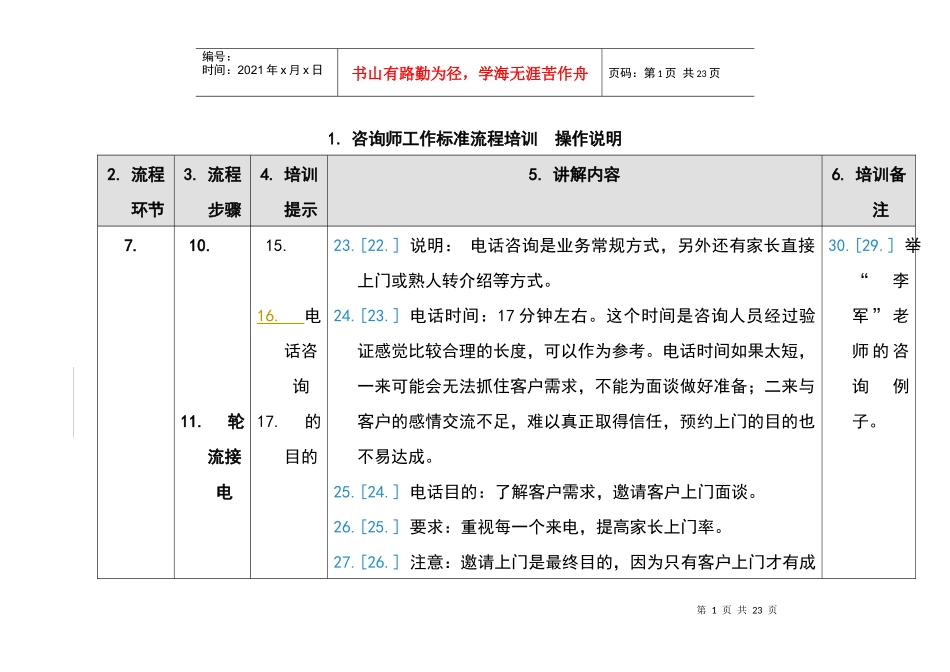Click the 流程环节 column header
The image size is (950, 672).
135,192
